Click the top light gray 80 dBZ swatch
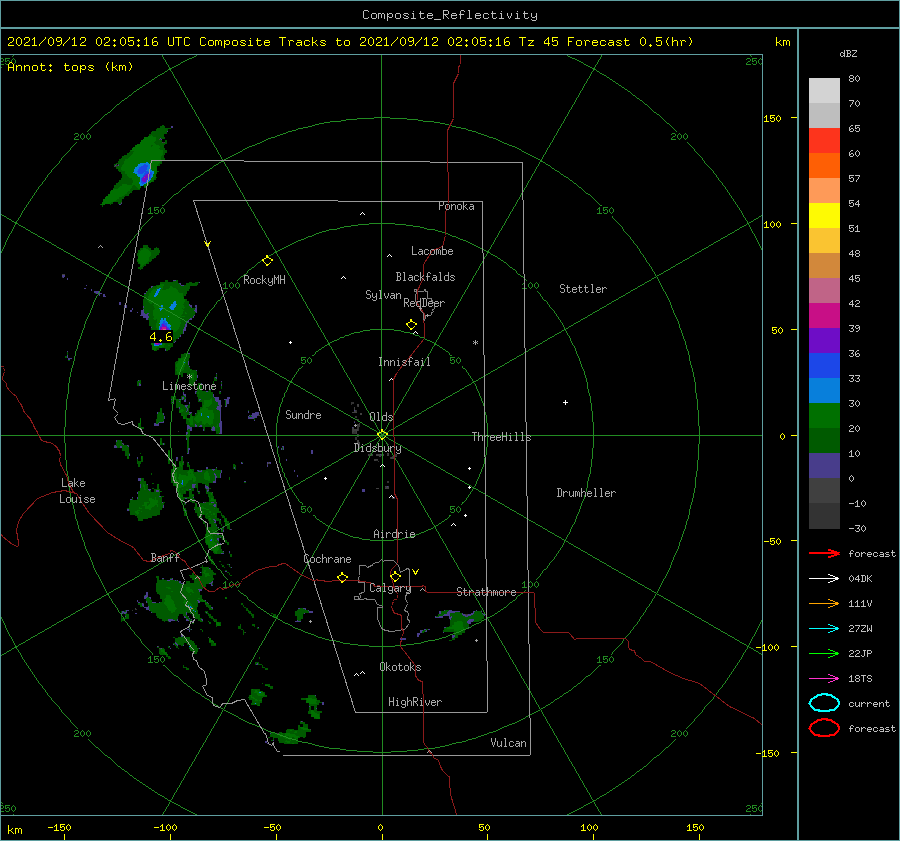This screenshot has width=900, height=841. point(824,91)
